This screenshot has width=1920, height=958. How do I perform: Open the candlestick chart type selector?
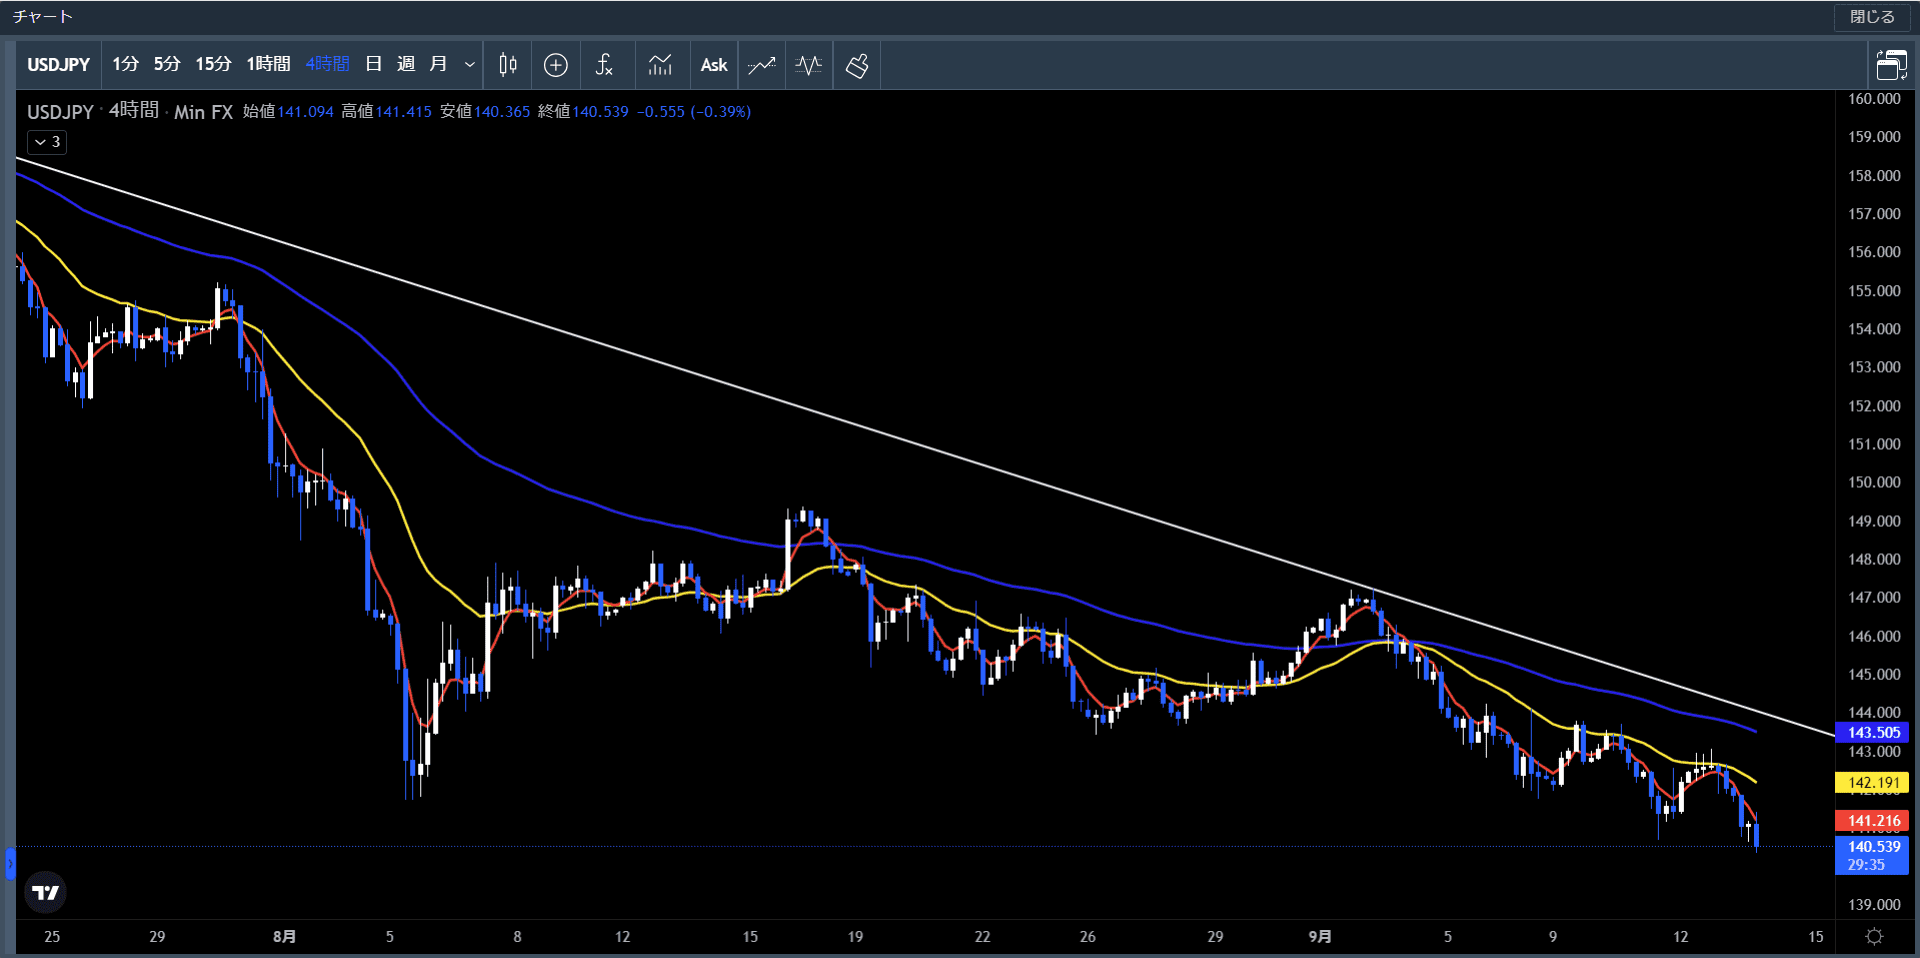click(508, 65)
